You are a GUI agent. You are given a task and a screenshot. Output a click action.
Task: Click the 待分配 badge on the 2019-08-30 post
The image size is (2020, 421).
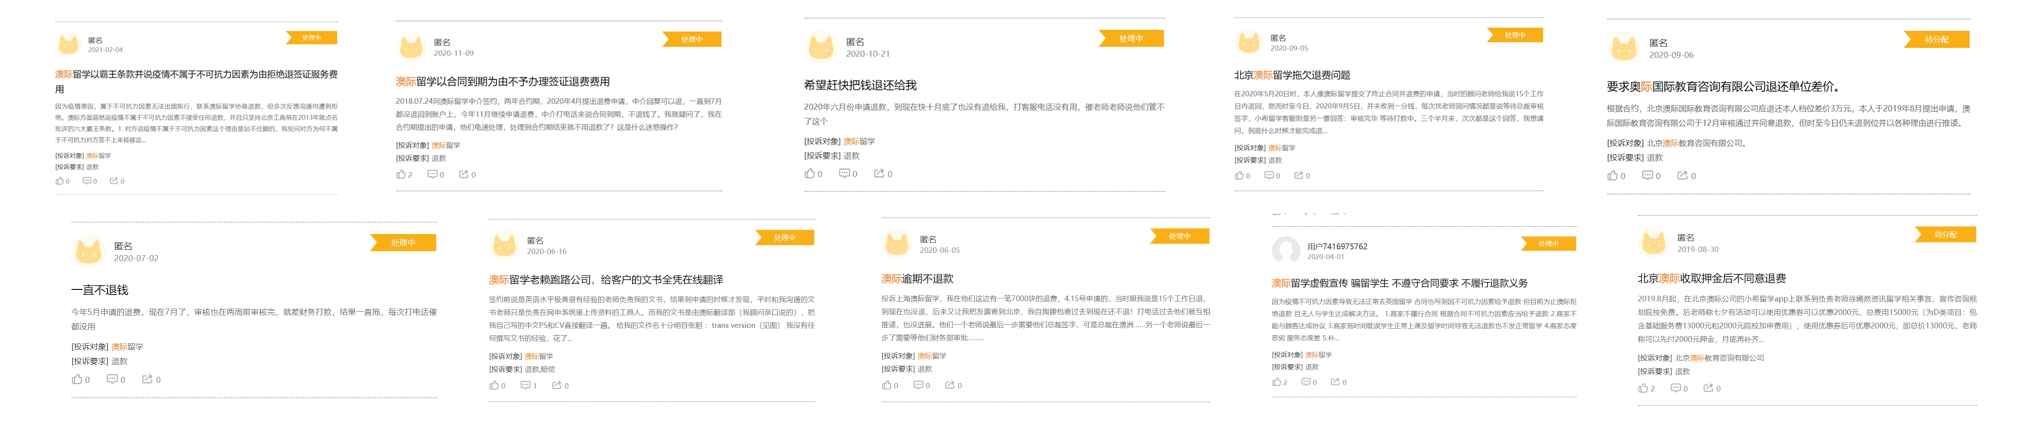pos(1944,235)
